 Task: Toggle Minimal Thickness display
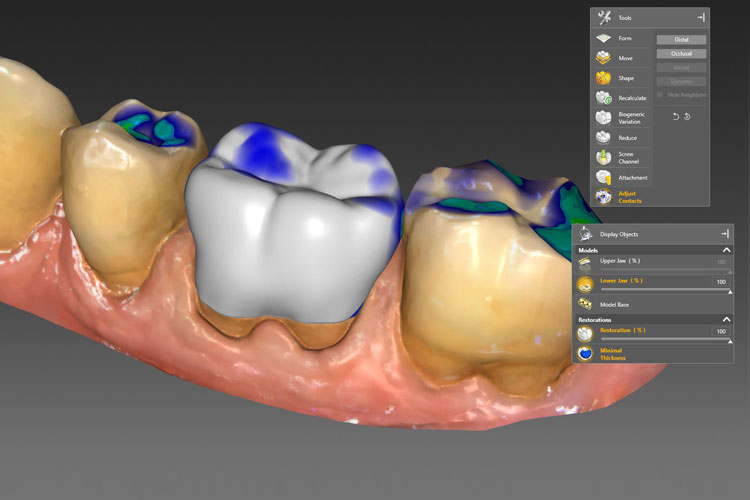(x=585, y=354)
